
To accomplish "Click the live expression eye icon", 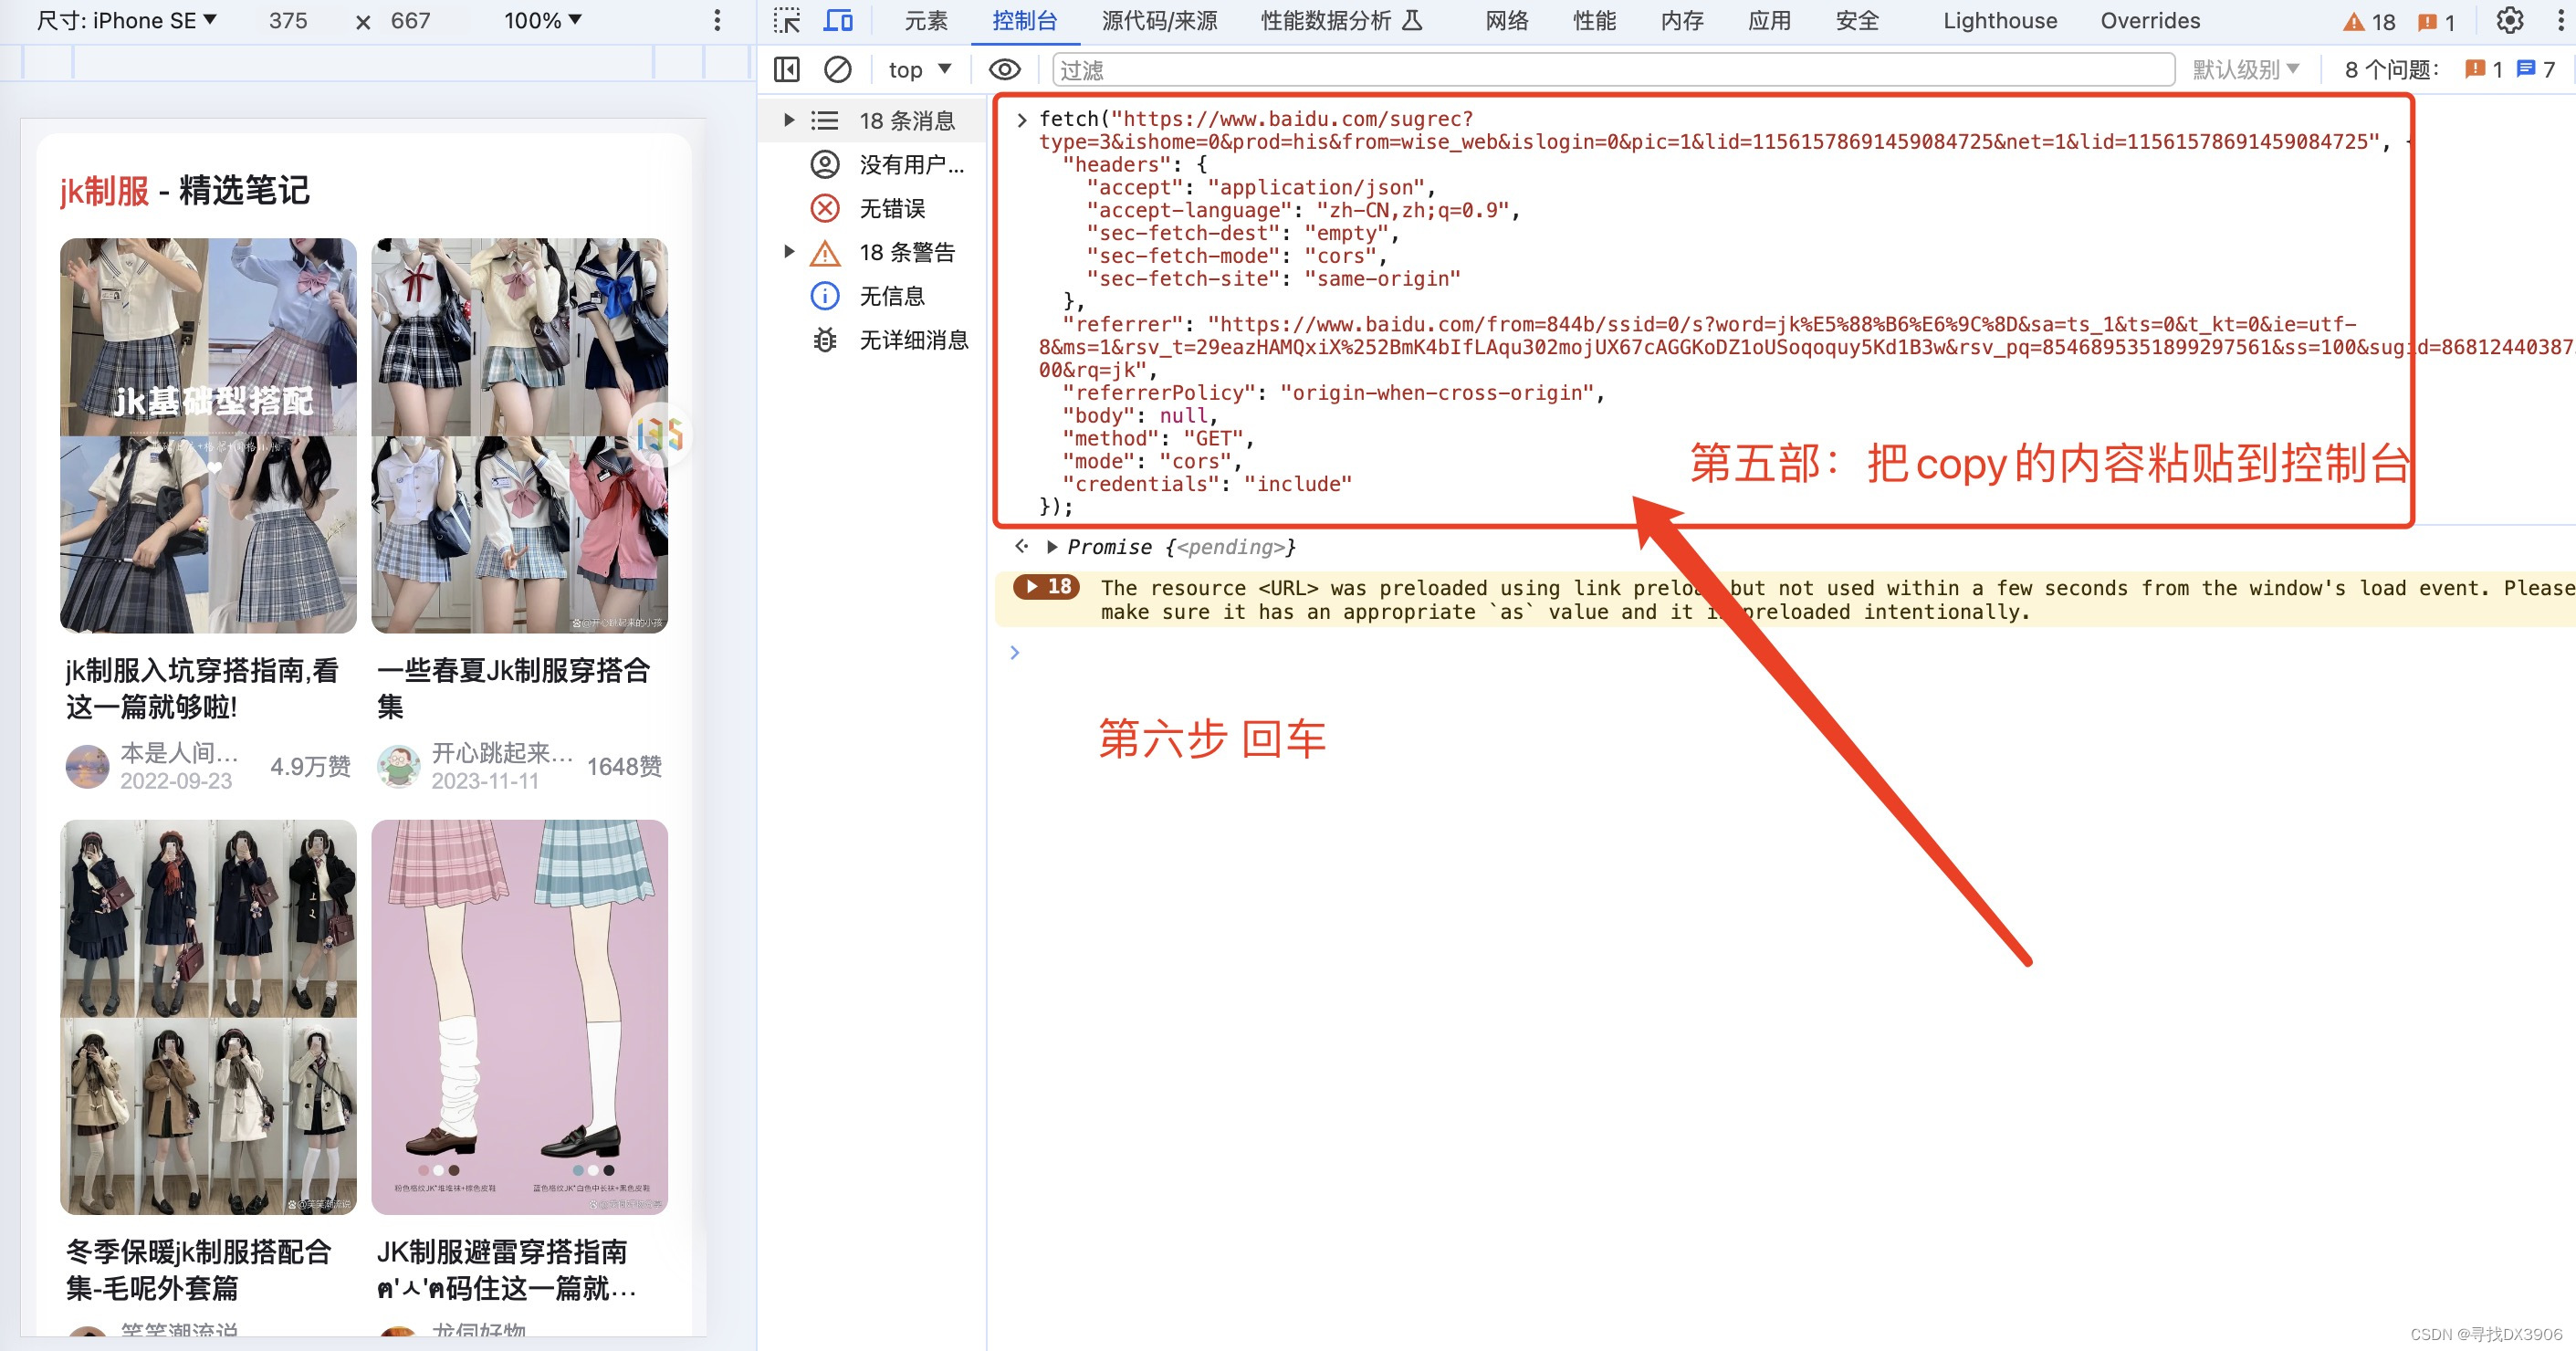I will 1004,69.
